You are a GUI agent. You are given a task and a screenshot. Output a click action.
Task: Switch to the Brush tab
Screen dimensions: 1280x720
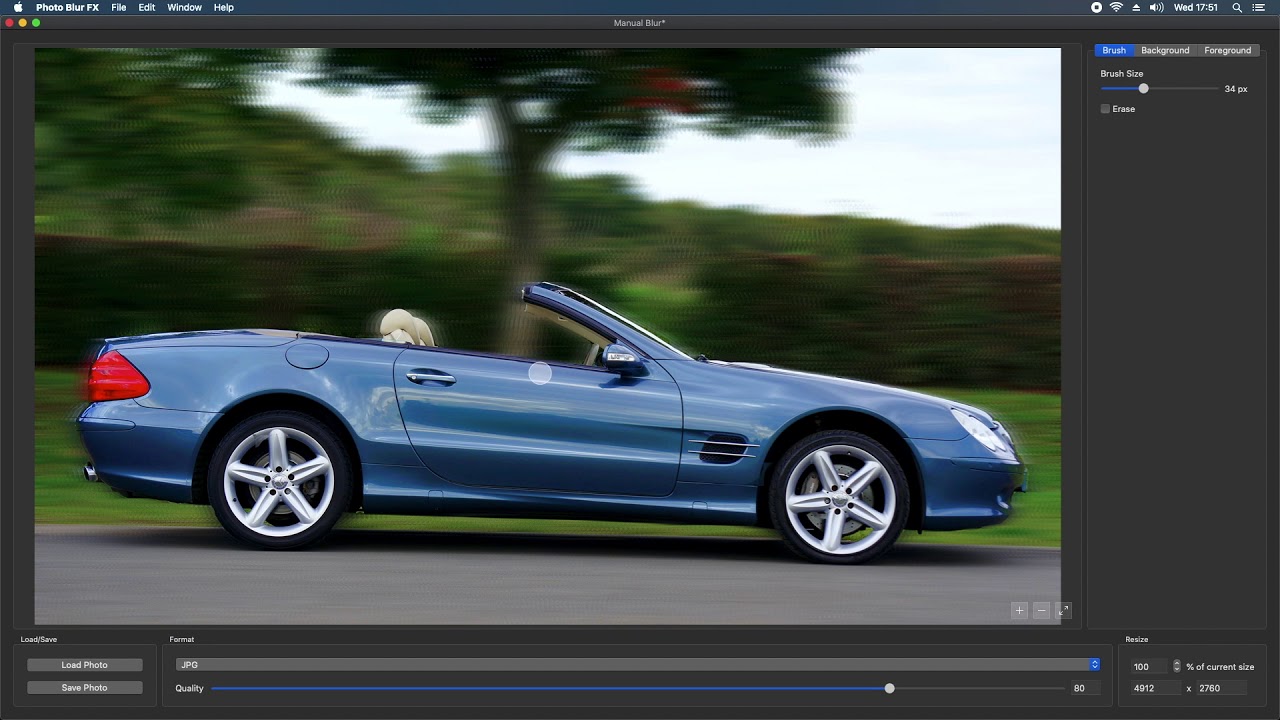pos(1114,50)
